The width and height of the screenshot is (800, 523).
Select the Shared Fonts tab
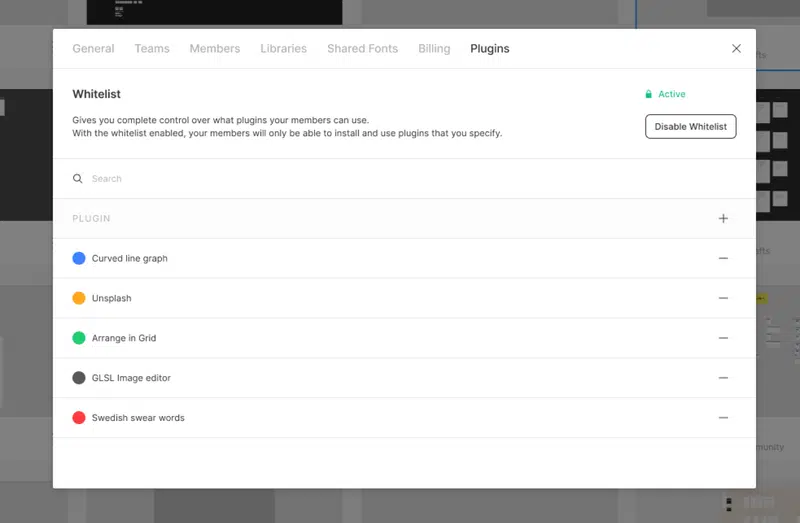(362, 48)
